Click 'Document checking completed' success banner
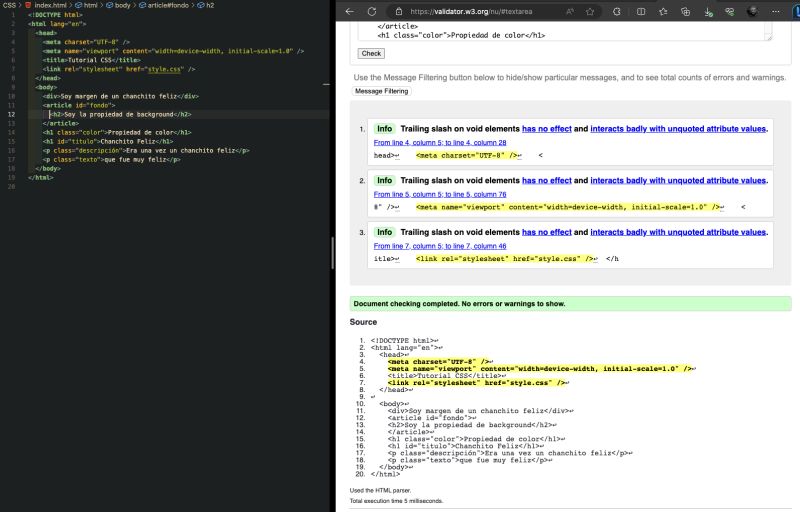Viewport: 800px width, 512px height. 570,303
